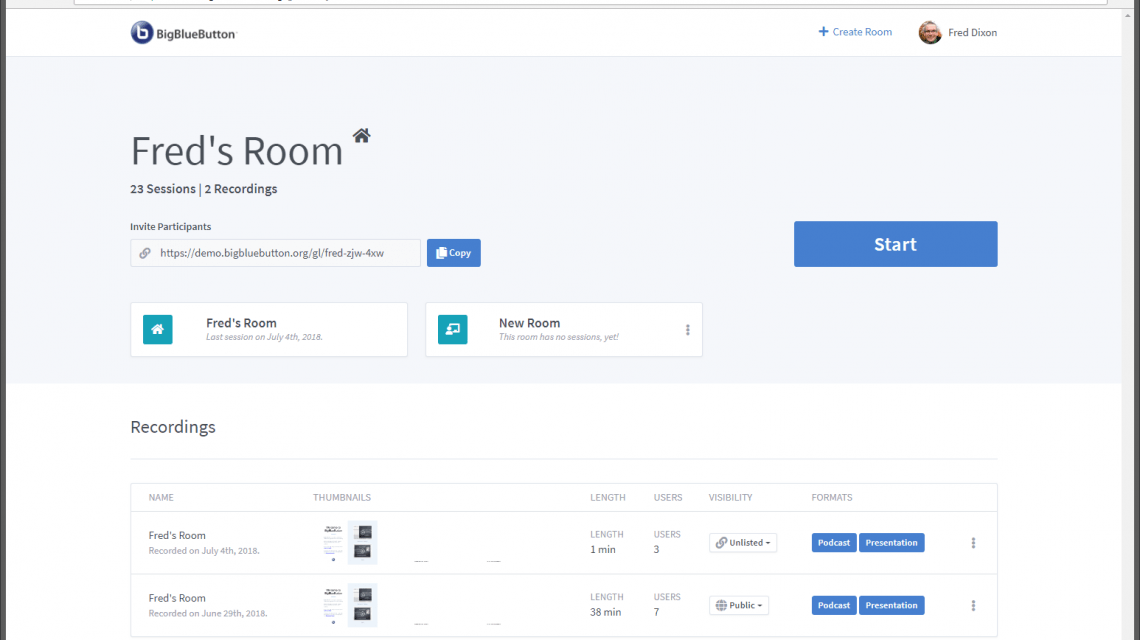Click the NAME column header
The height and width of the screenshot is (640, 1140).
[161, 497]
